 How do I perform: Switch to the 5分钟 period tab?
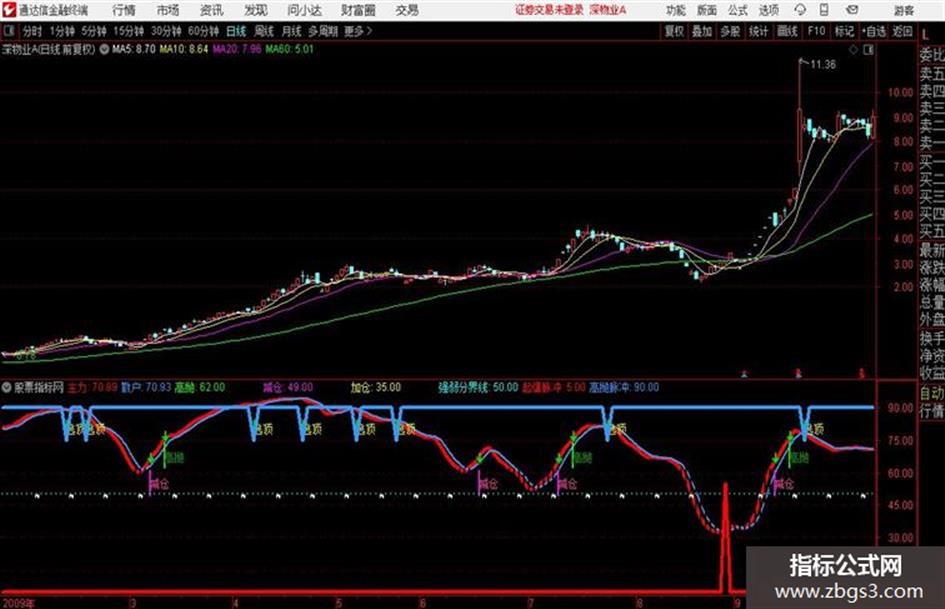click(94, 31)
